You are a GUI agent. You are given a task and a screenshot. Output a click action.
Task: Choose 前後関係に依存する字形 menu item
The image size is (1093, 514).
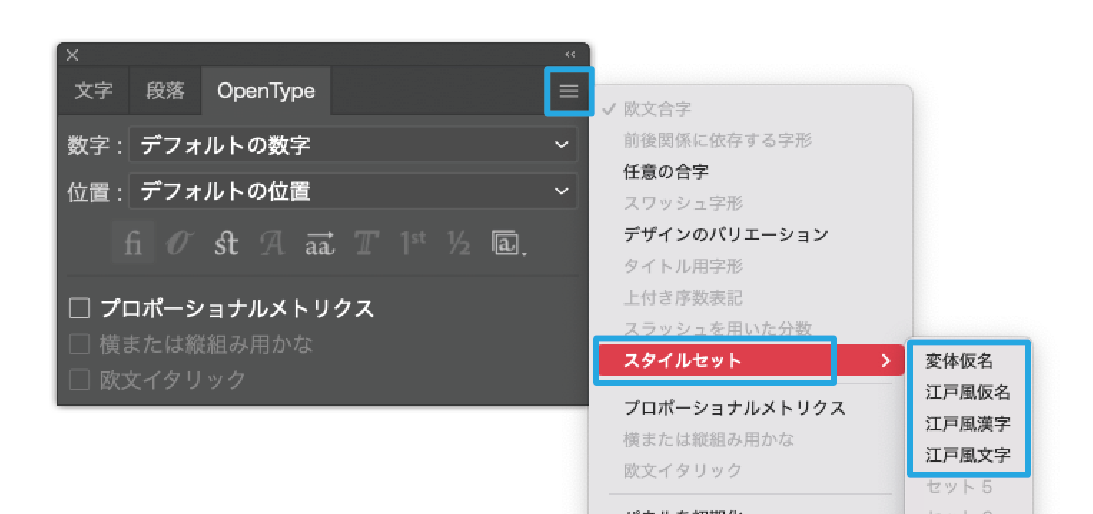click(751, 141)
